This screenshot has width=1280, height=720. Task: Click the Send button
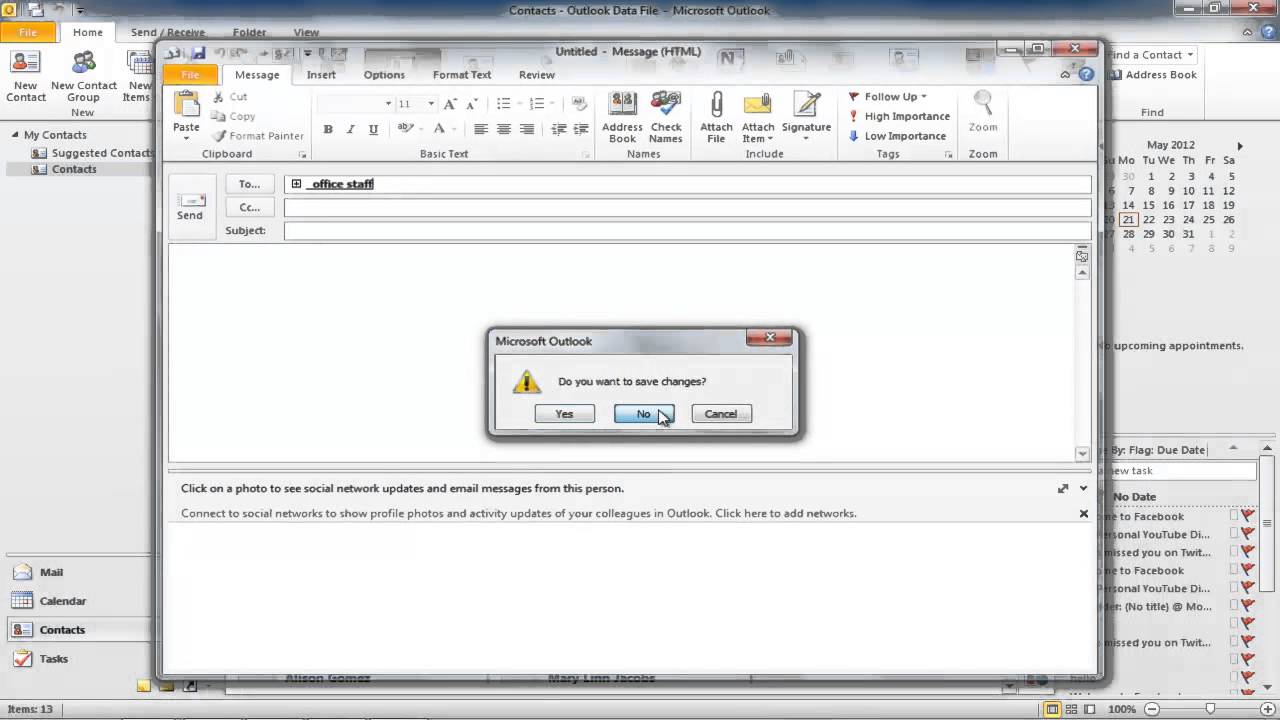point(190,207)
